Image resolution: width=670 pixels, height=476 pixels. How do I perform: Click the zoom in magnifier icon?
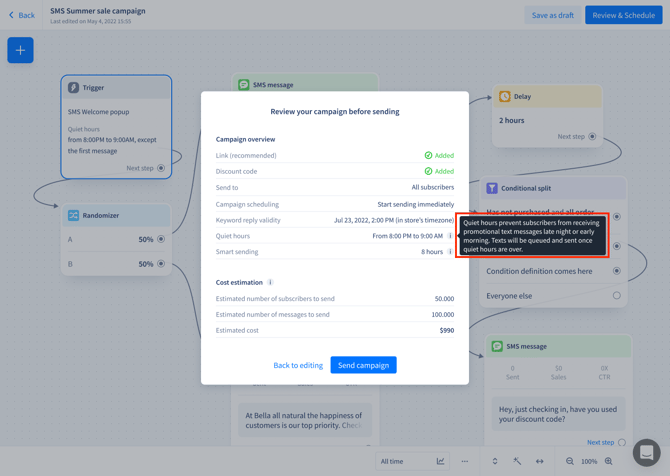[608, 461]
